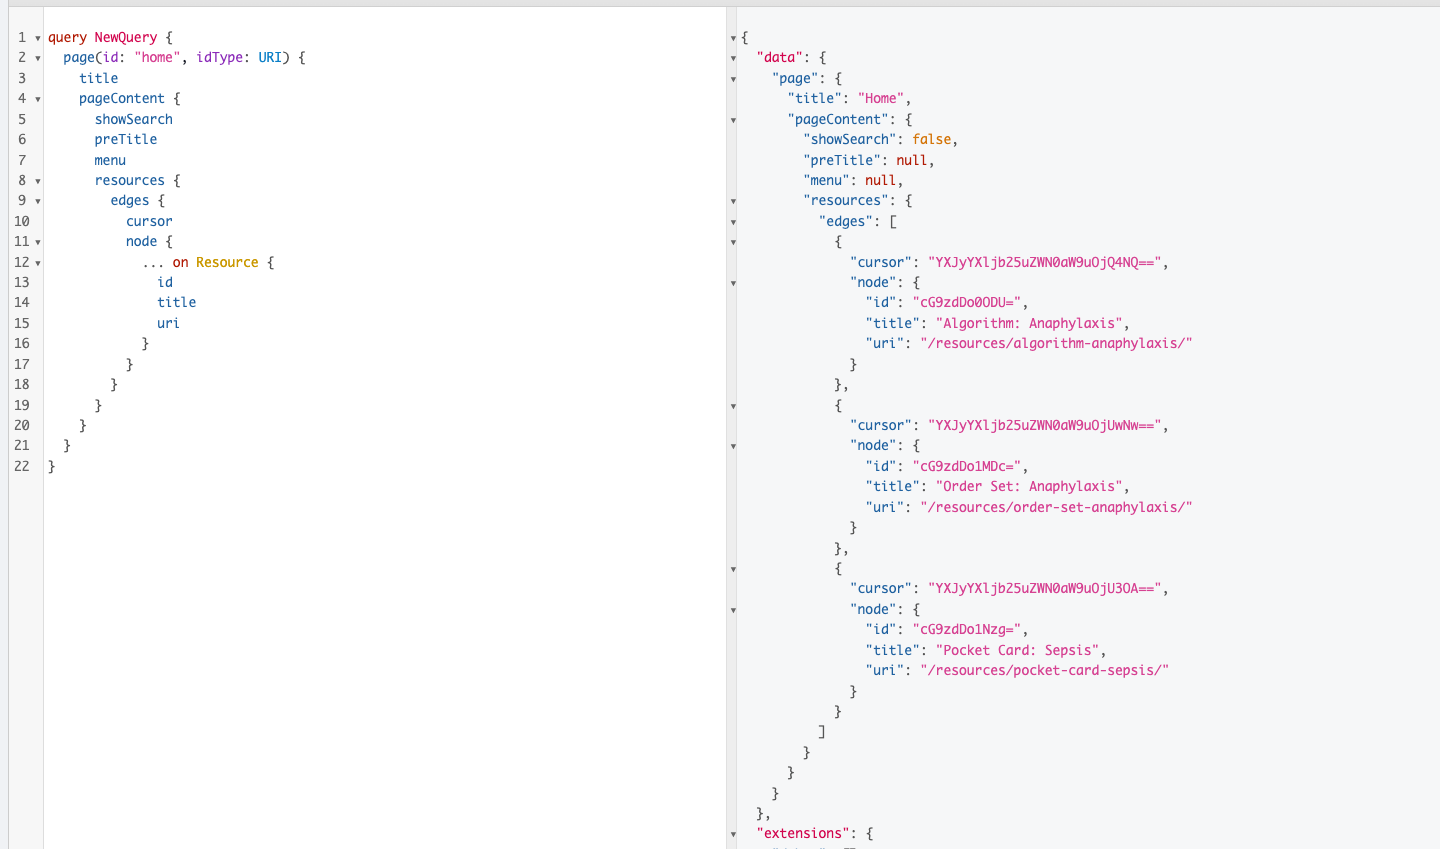Click the URI enum value in the query
The height and width of the screenshot is (849, 1440).
(x=270, y=58)
